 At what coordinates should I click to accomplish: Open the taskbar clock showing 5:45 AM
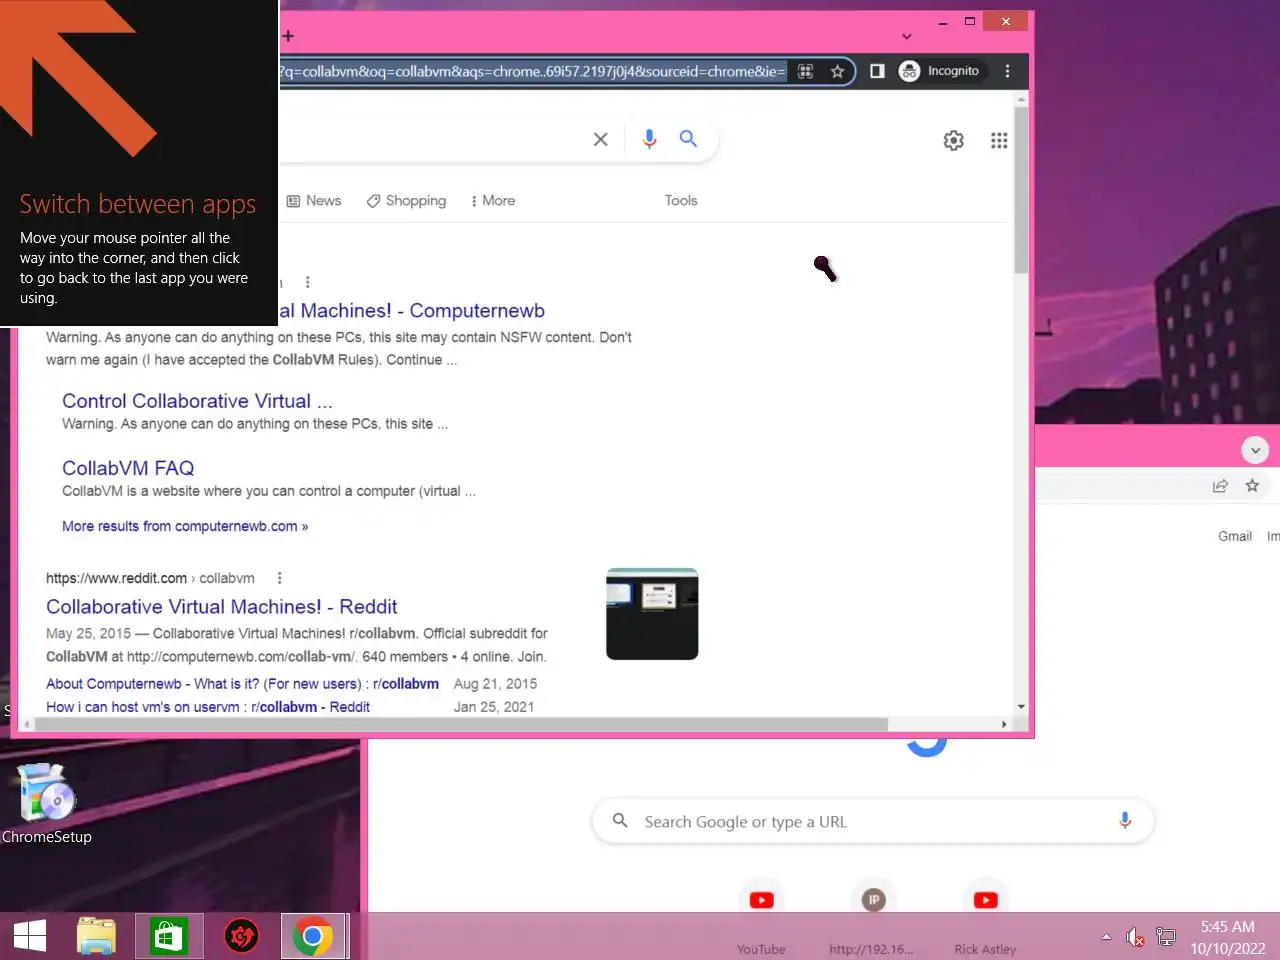coord(1228,937)
